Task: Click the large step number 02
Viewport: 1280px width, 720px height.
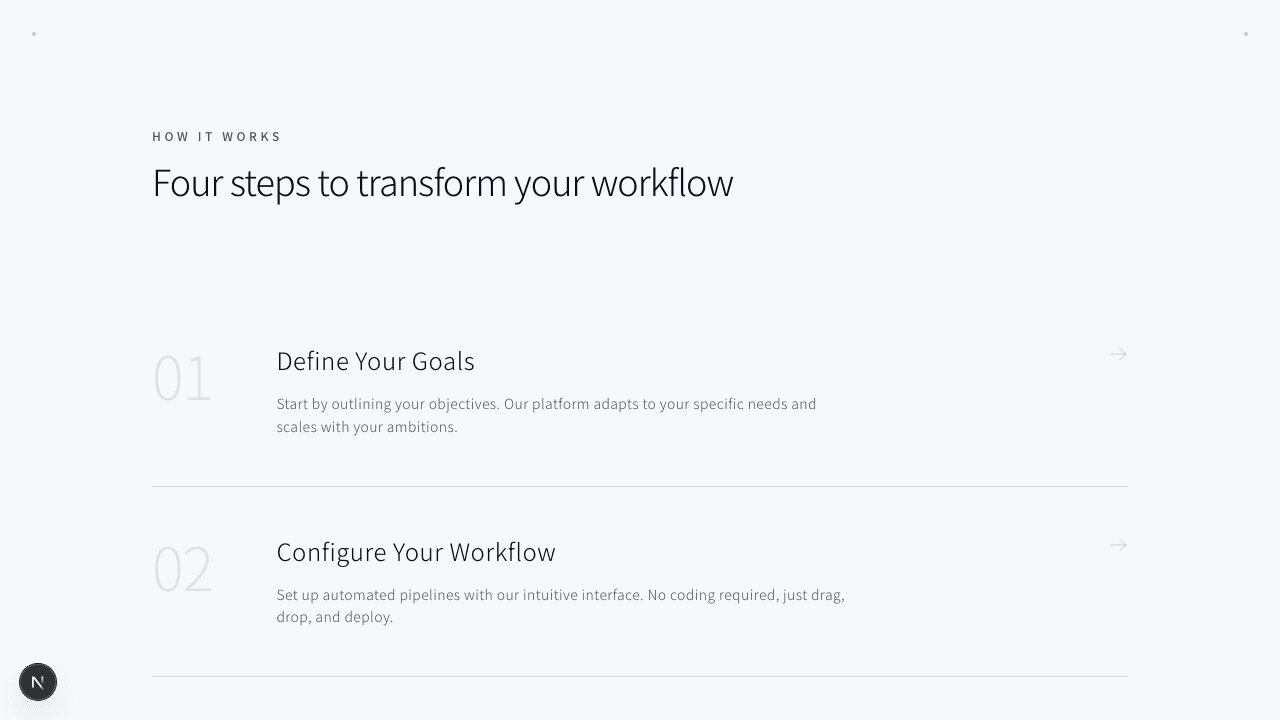Action: pyautogui.click(x=182, y=570)
